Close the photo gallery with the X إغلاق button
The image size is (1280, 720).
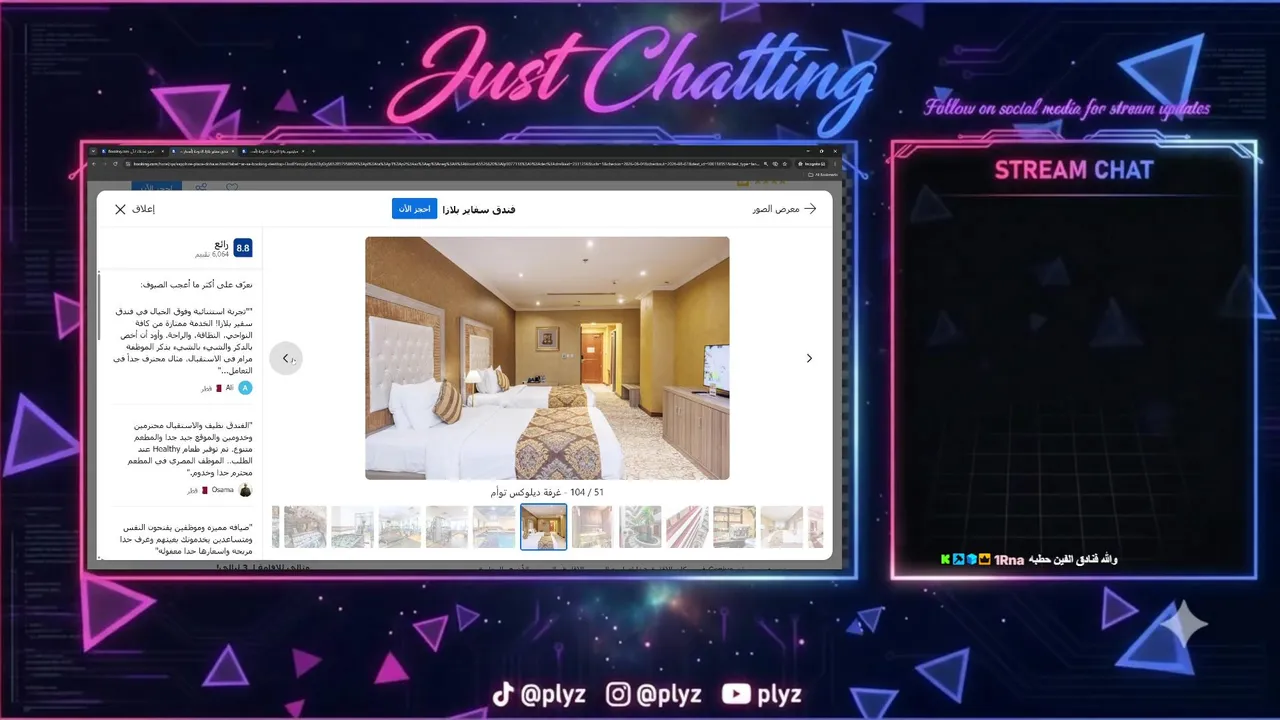(134, 209)
